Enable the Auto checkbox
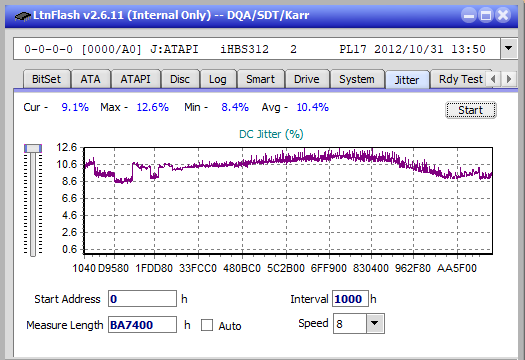 [x=207, y=325]
